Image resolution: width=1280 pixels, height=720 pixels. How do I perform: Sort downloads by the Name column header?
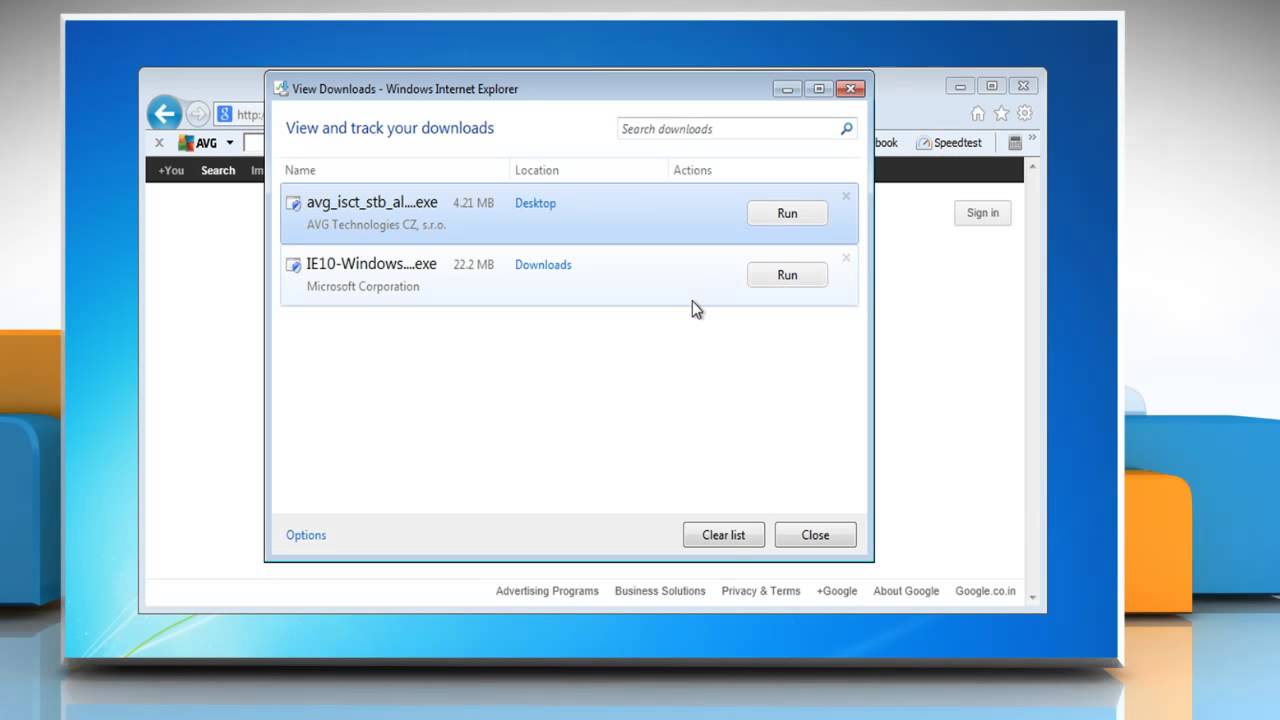(300, 170)
